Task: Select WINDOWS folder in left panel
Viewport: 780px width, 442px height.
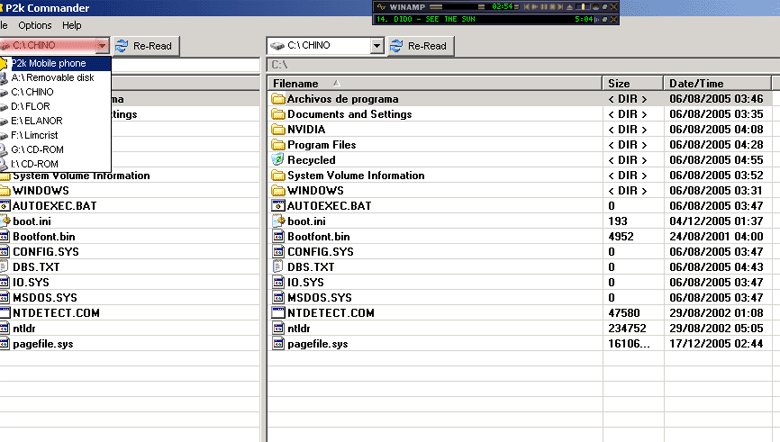Action: point(41,190)
